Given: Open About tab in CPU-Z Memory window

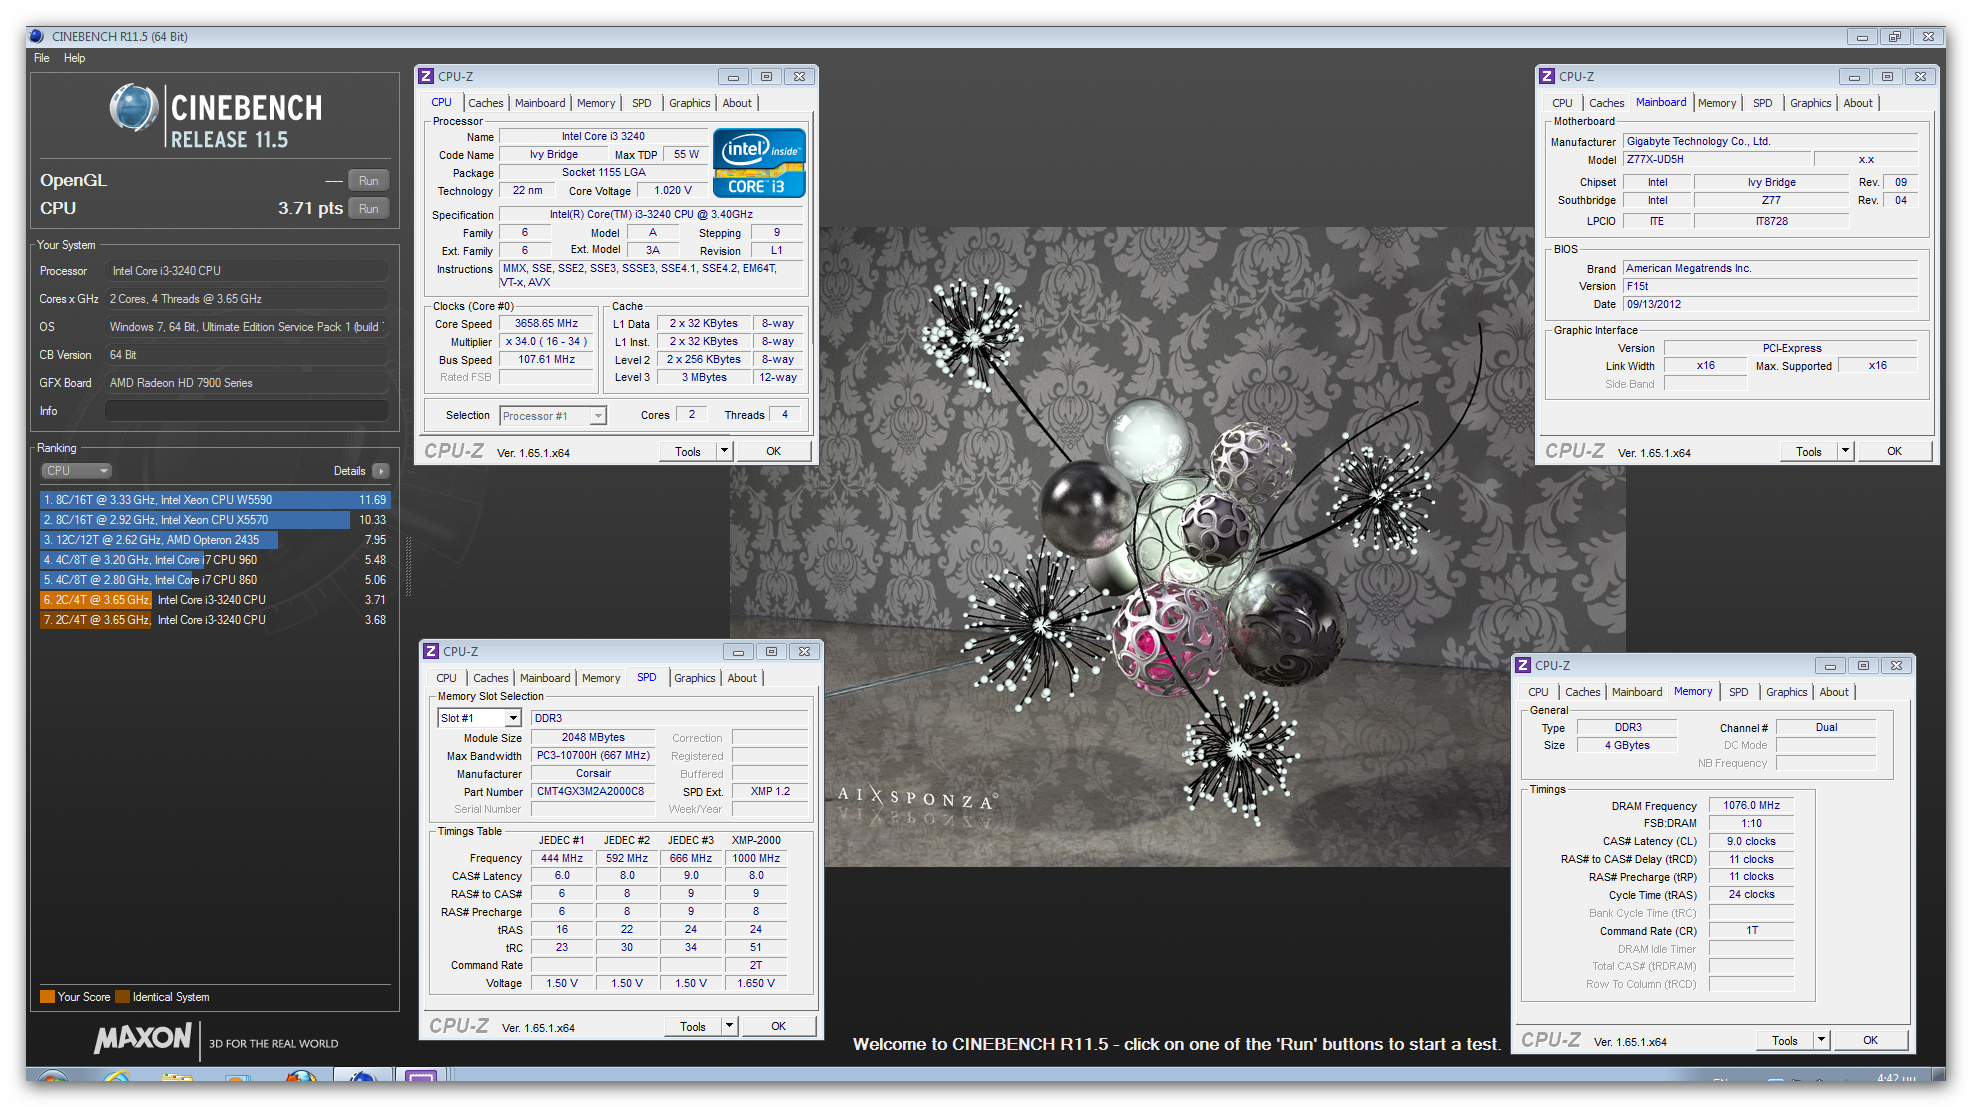Looking at the screenshot, I should pos(1834,692).
